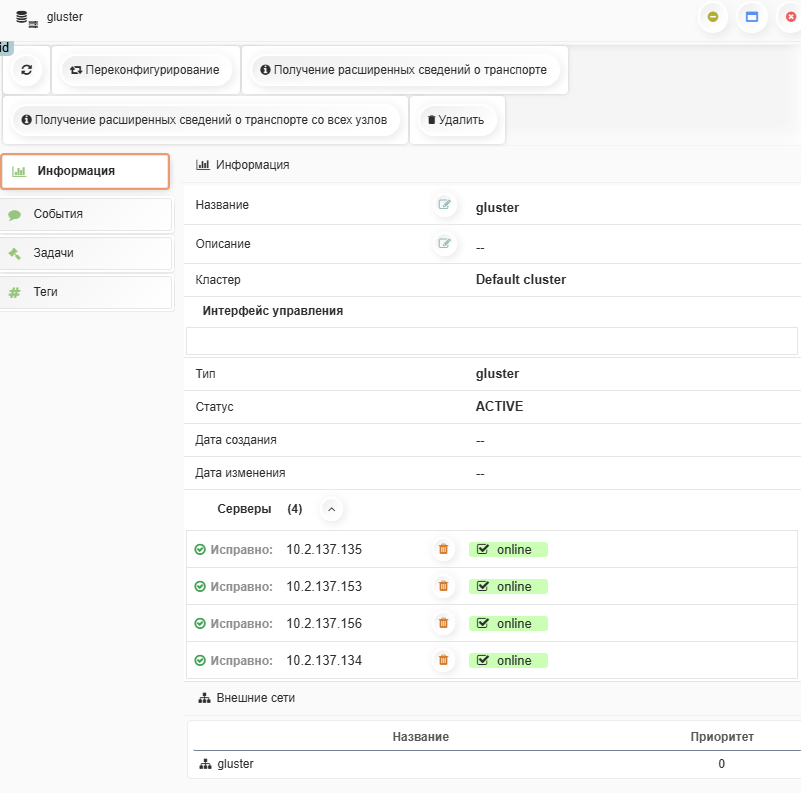Viewport: 801px width, 793px height.
Task: Close the gluster window
Action: pyautogui.click(x=790, y=17)
